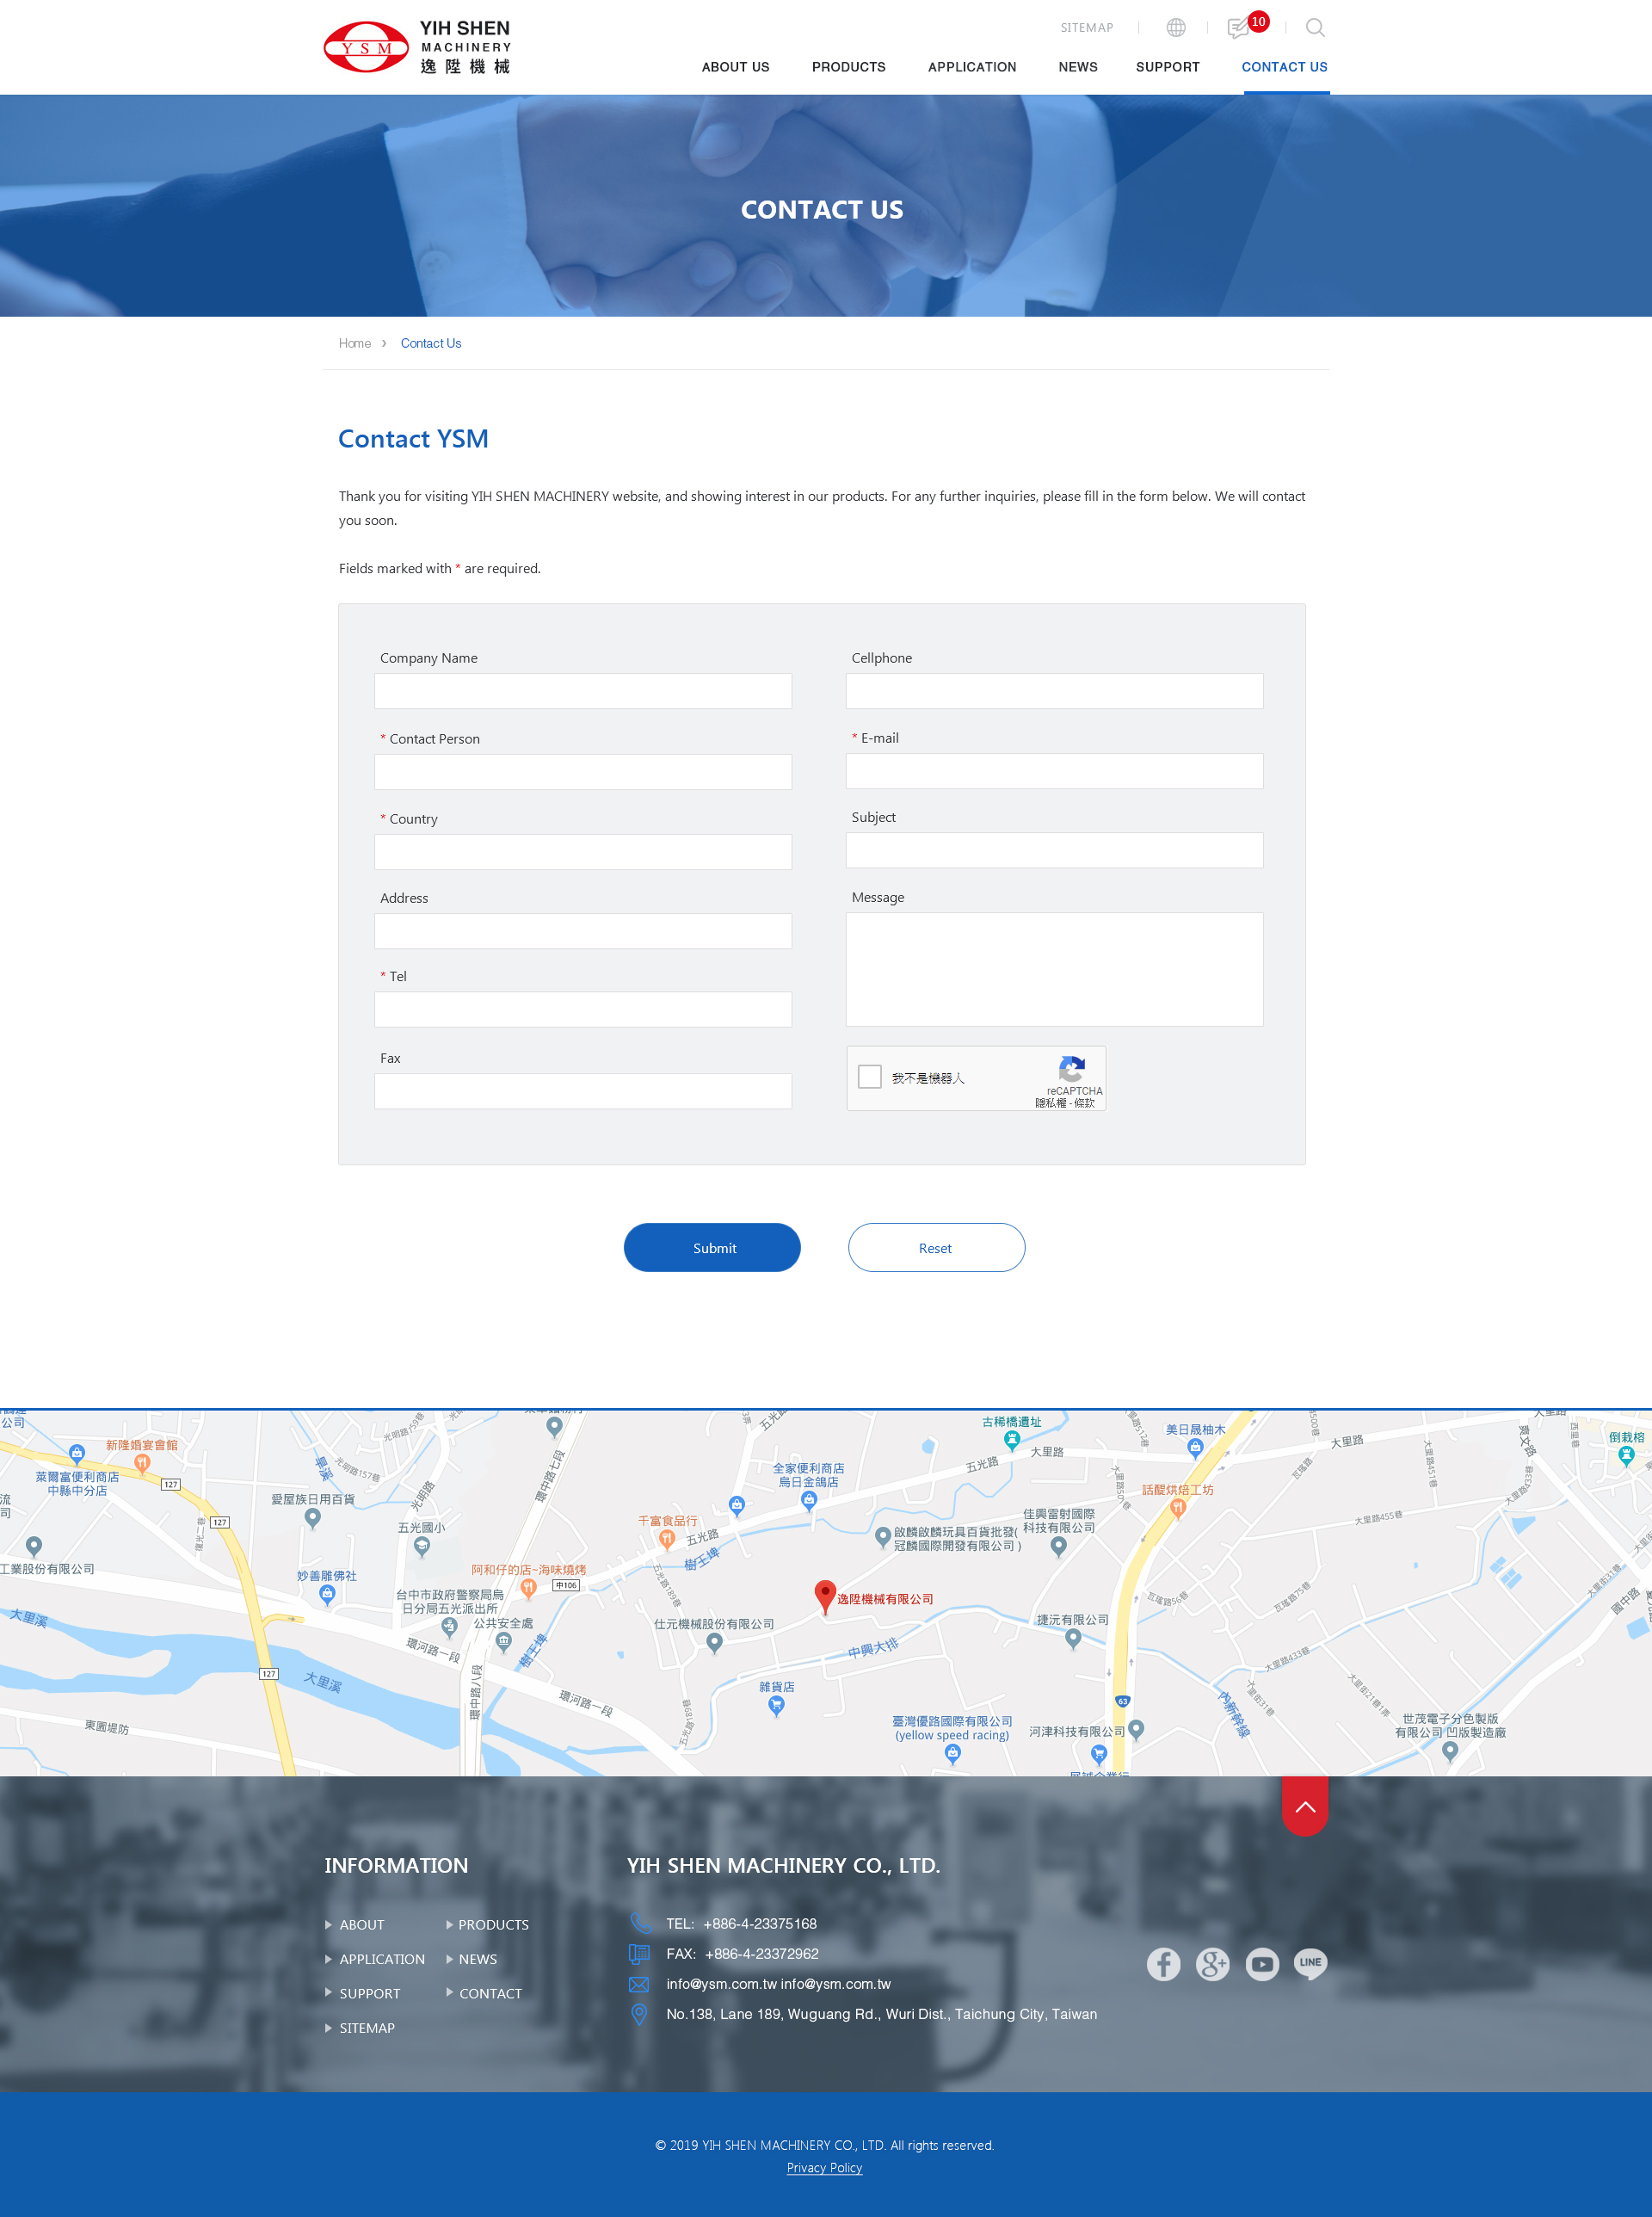This screenshot has height=2217, width=1652.
Task: Reset the contact form fields
Action: (936, 1247)
